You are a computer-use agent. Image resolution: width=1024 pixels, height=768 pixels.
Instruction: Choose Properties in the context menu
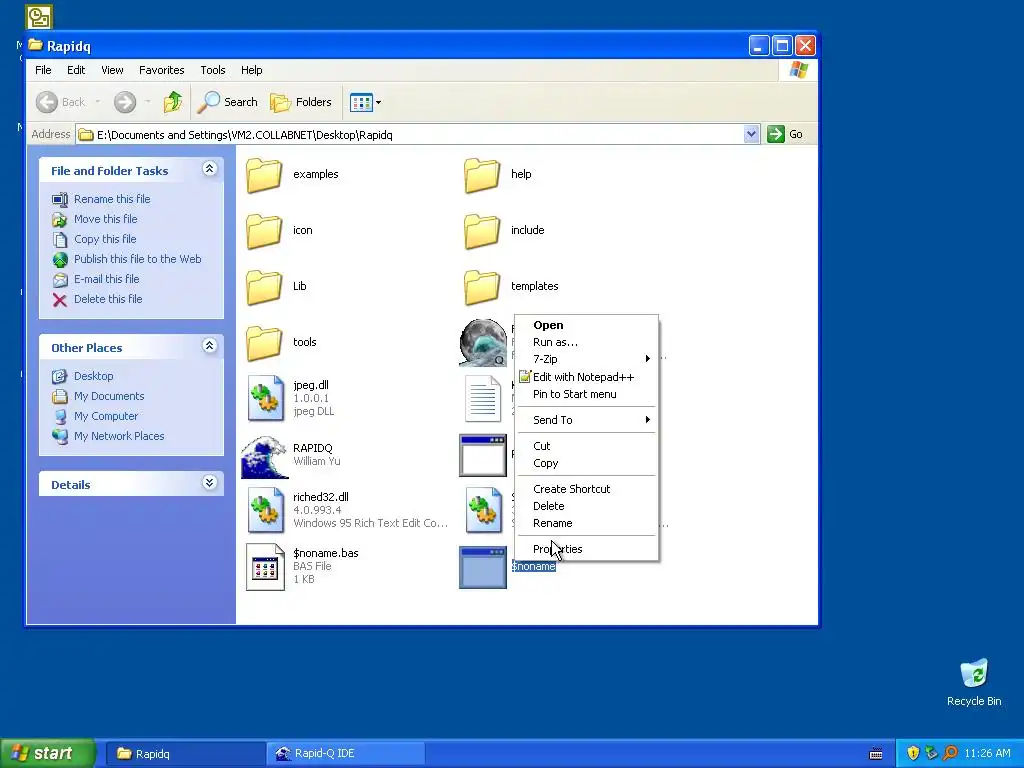[586, 549]
